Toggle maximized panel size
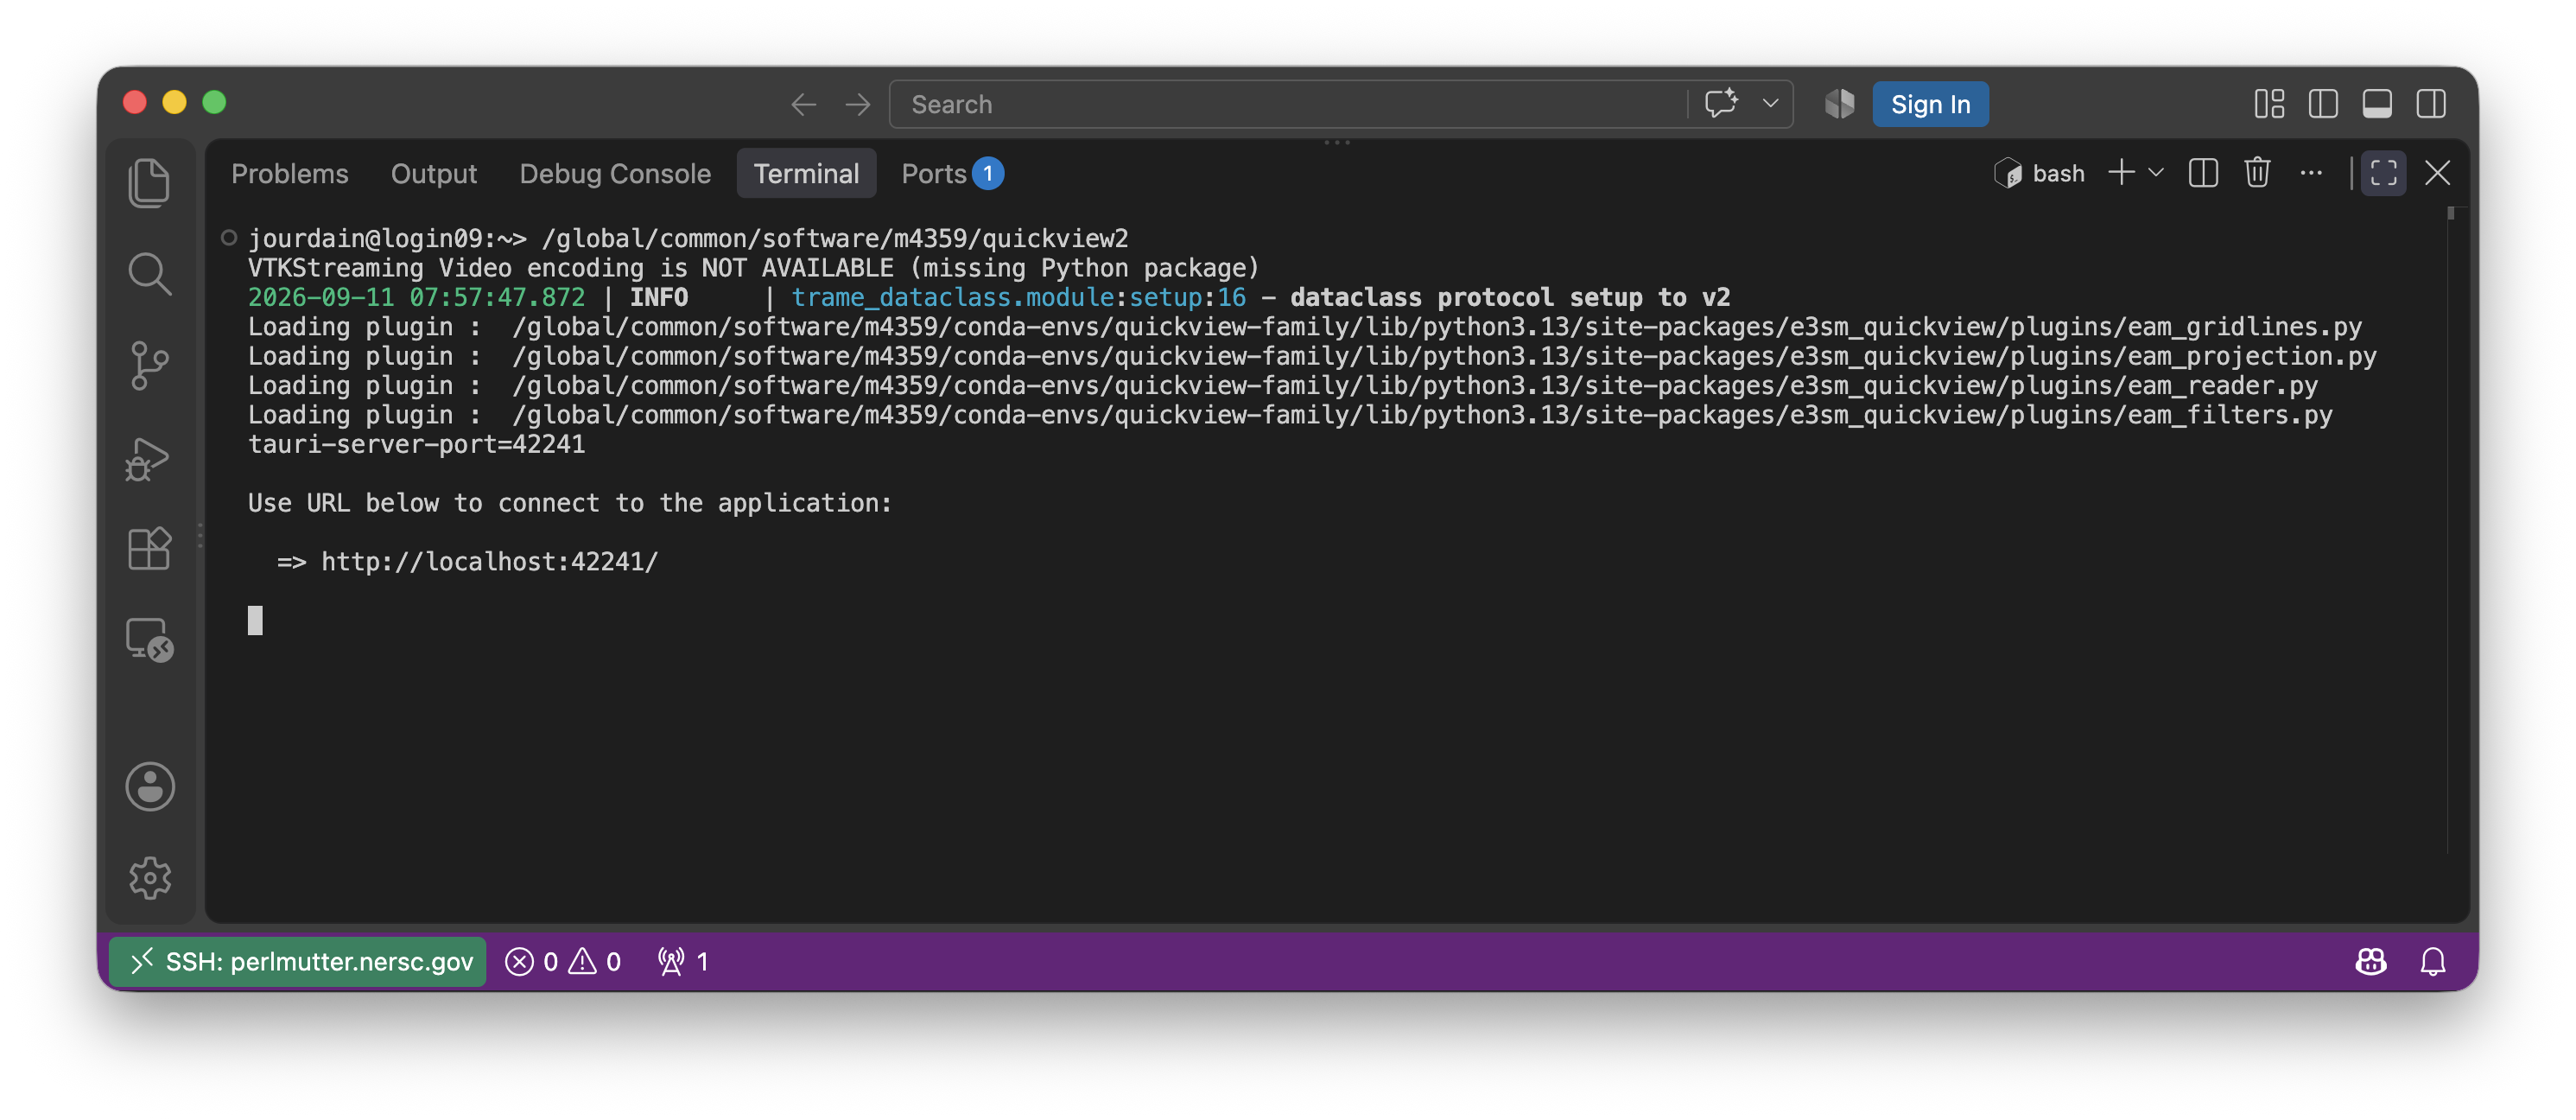 tap(2384, 173)
